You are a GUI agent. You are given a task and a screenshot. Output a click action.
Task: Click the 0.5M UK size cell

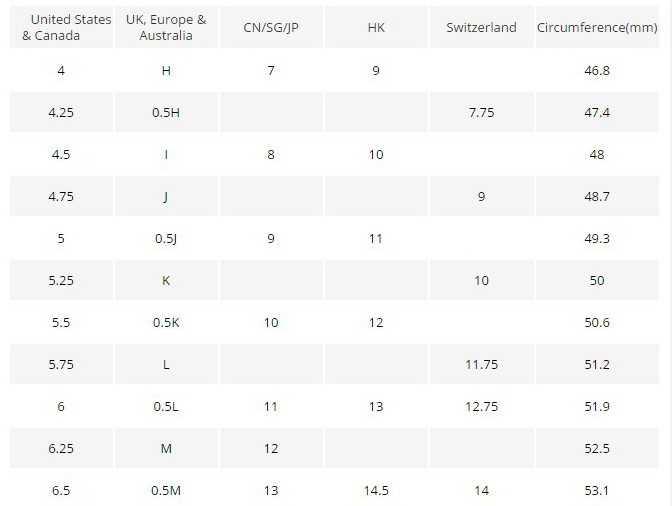pos(166,490)
